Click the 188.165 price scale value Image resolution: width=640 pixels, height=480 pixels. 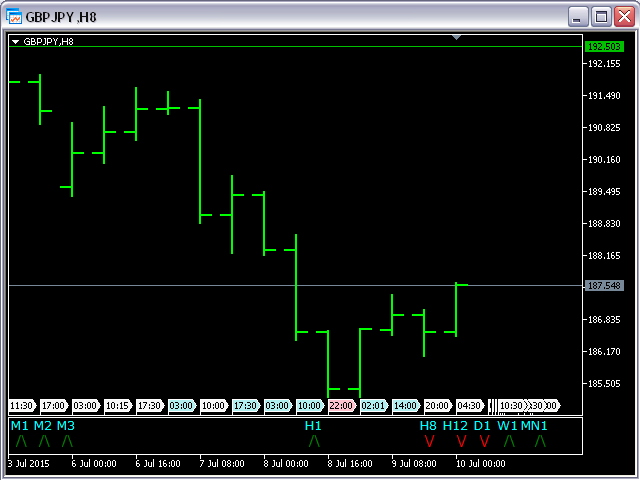tap(604, 256)
